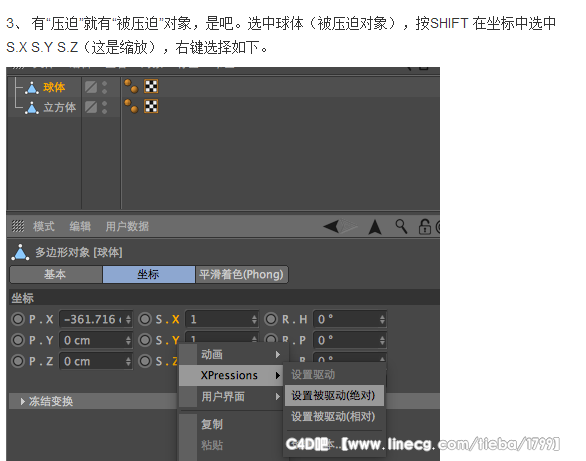Screen dimensions: 586x461
Task: Open the 动画 submenu in context menu
Action: [231, 354]
